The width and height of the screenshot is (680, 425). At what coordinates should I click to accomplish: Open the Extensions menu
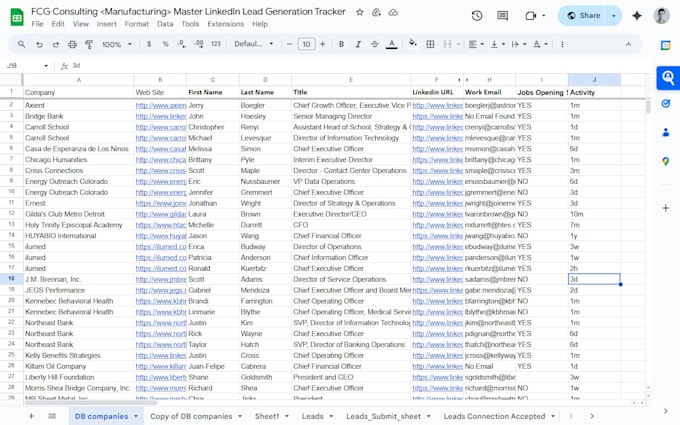(x=226, y=24)
